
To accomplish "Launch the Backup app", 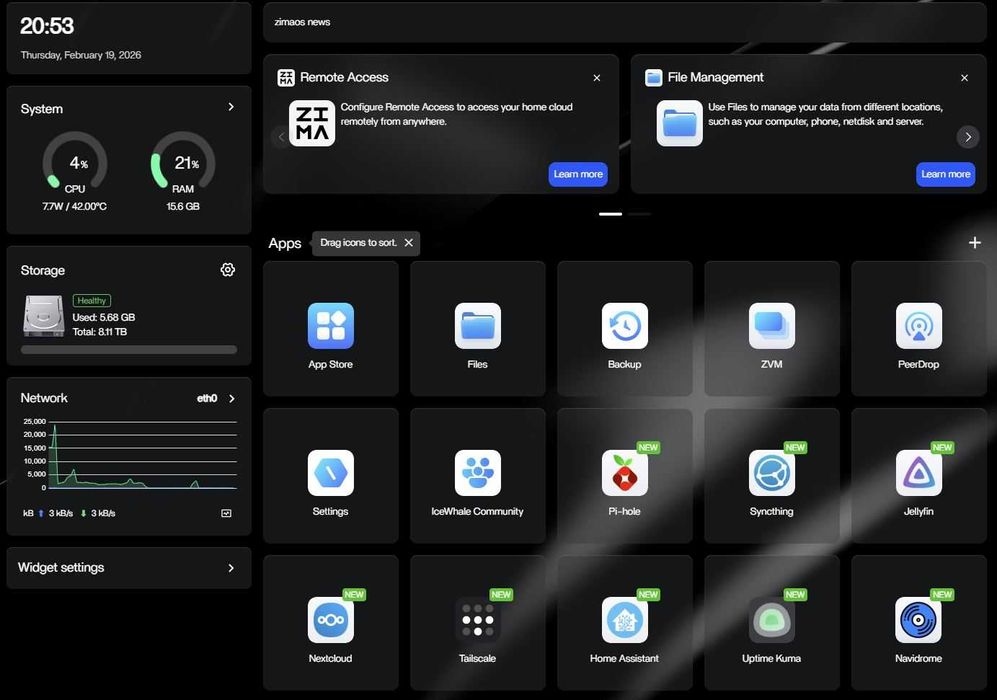I will pos(624,326).
